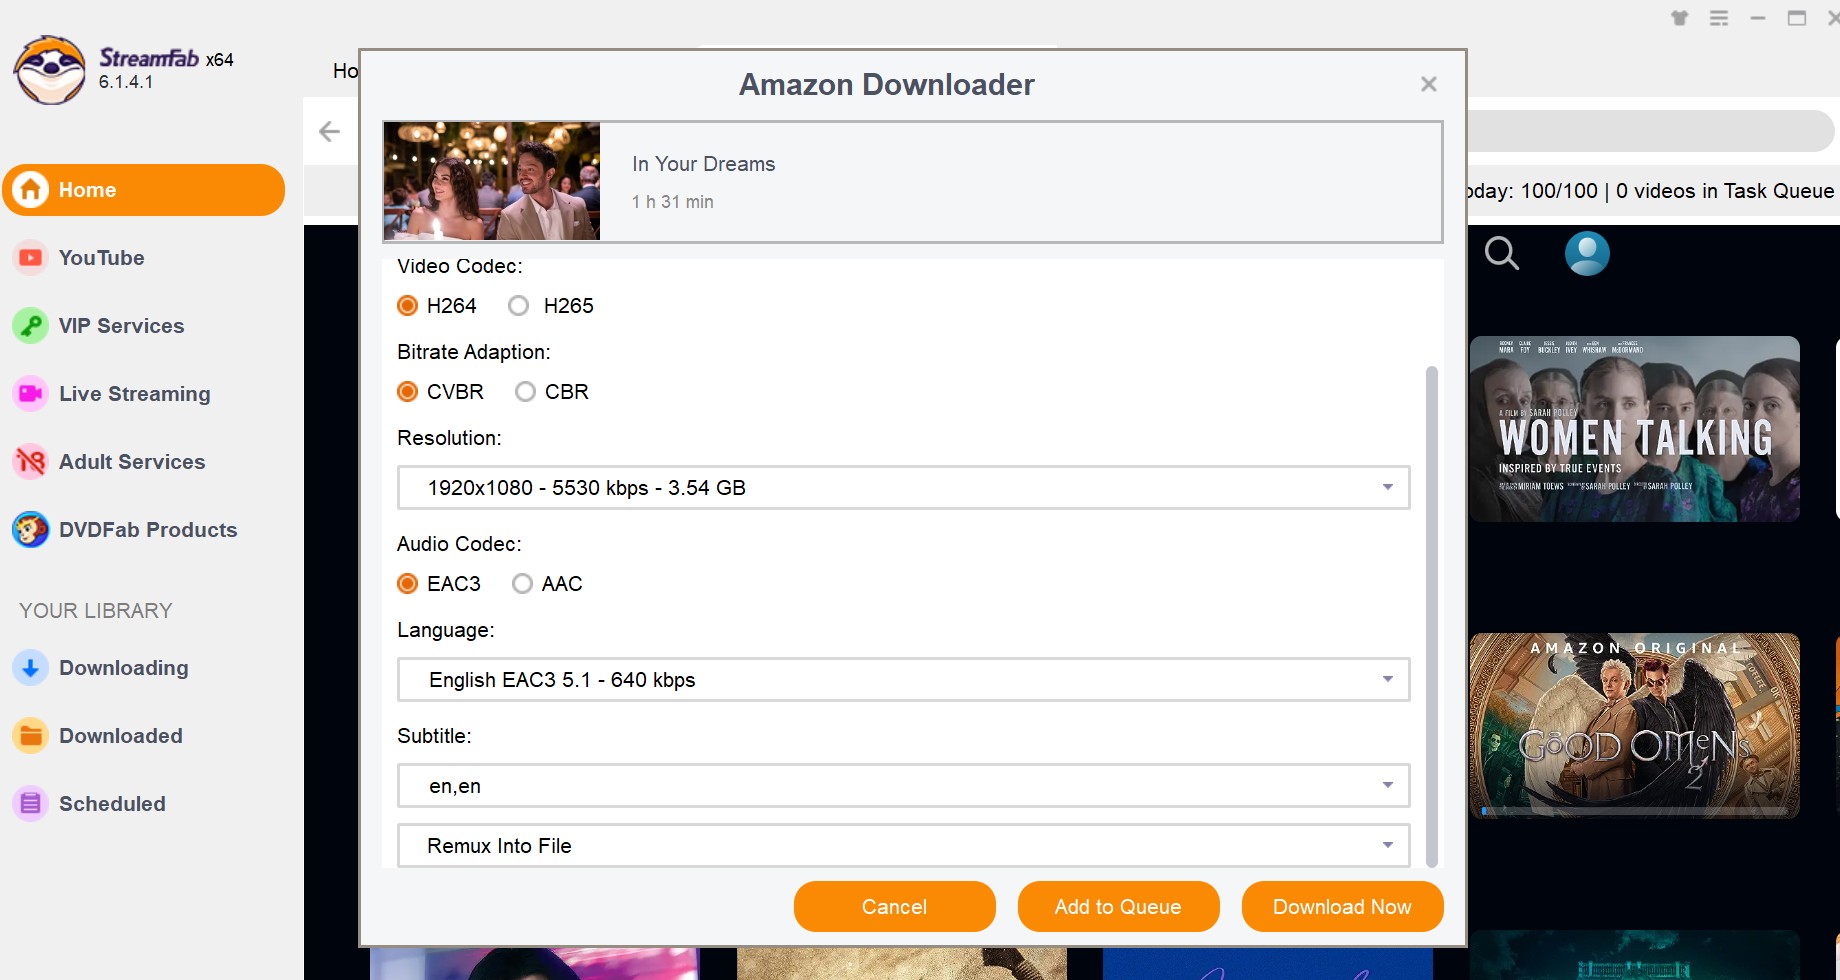This screenshot has width=1840, height=980.
Task: Click the dialog's vertical scrollbar
Action: [1431, 616]
